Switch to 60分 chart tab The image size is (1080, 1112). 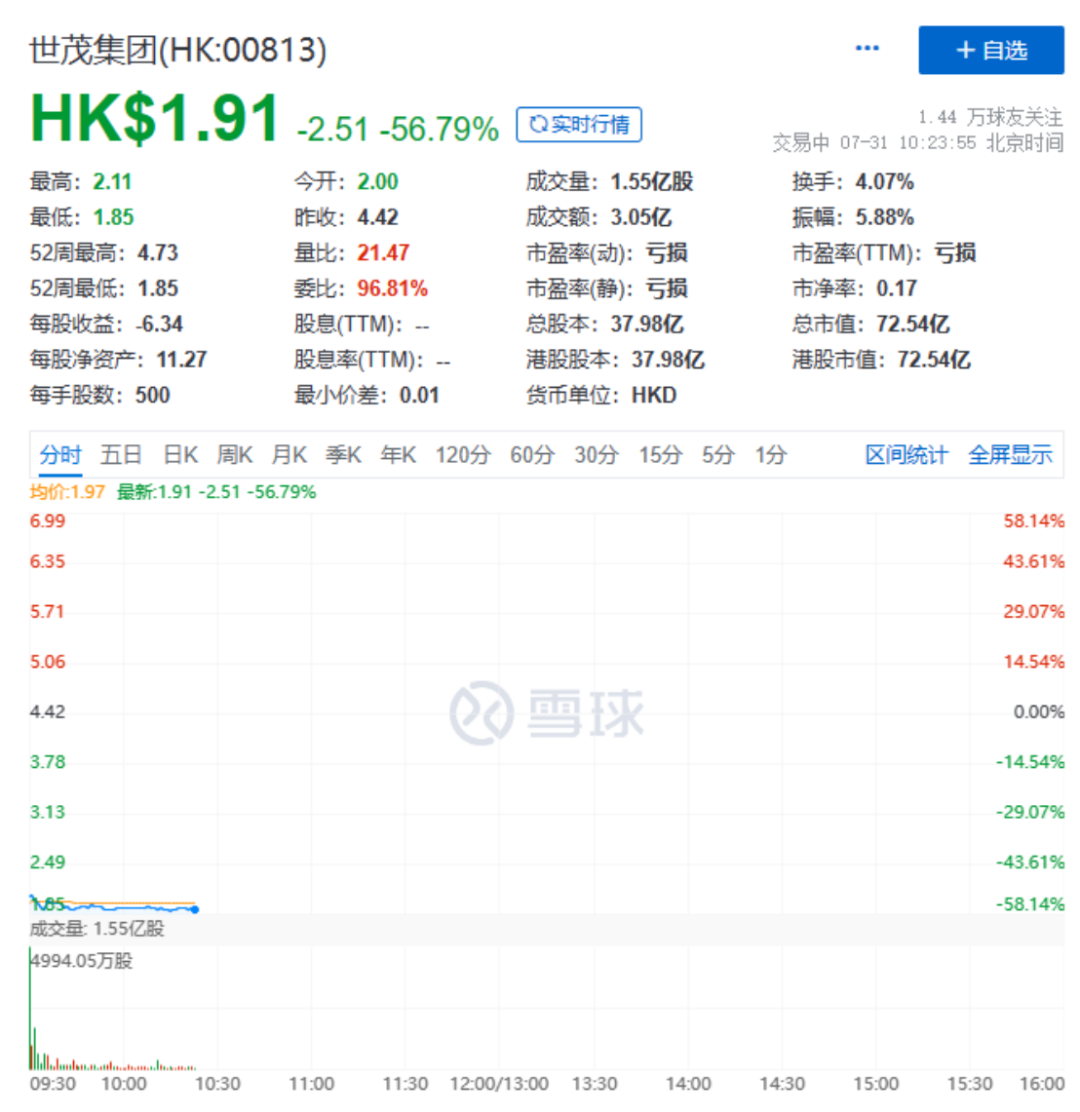tap(532, 455)
